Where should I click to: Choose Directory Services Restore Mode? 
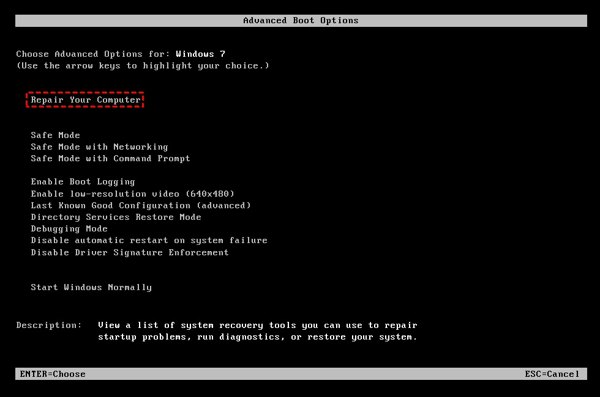click(x=116, y=217)
